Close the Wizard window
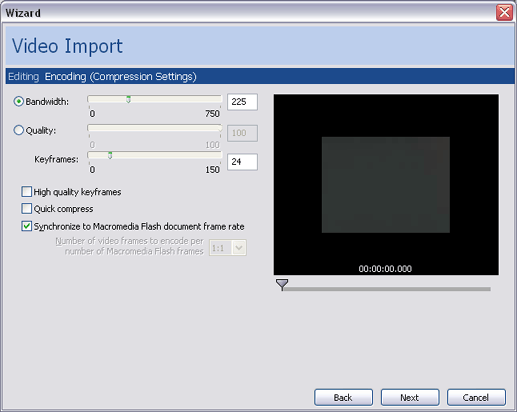Screen dimensions: 517x412 click(504, 13)
